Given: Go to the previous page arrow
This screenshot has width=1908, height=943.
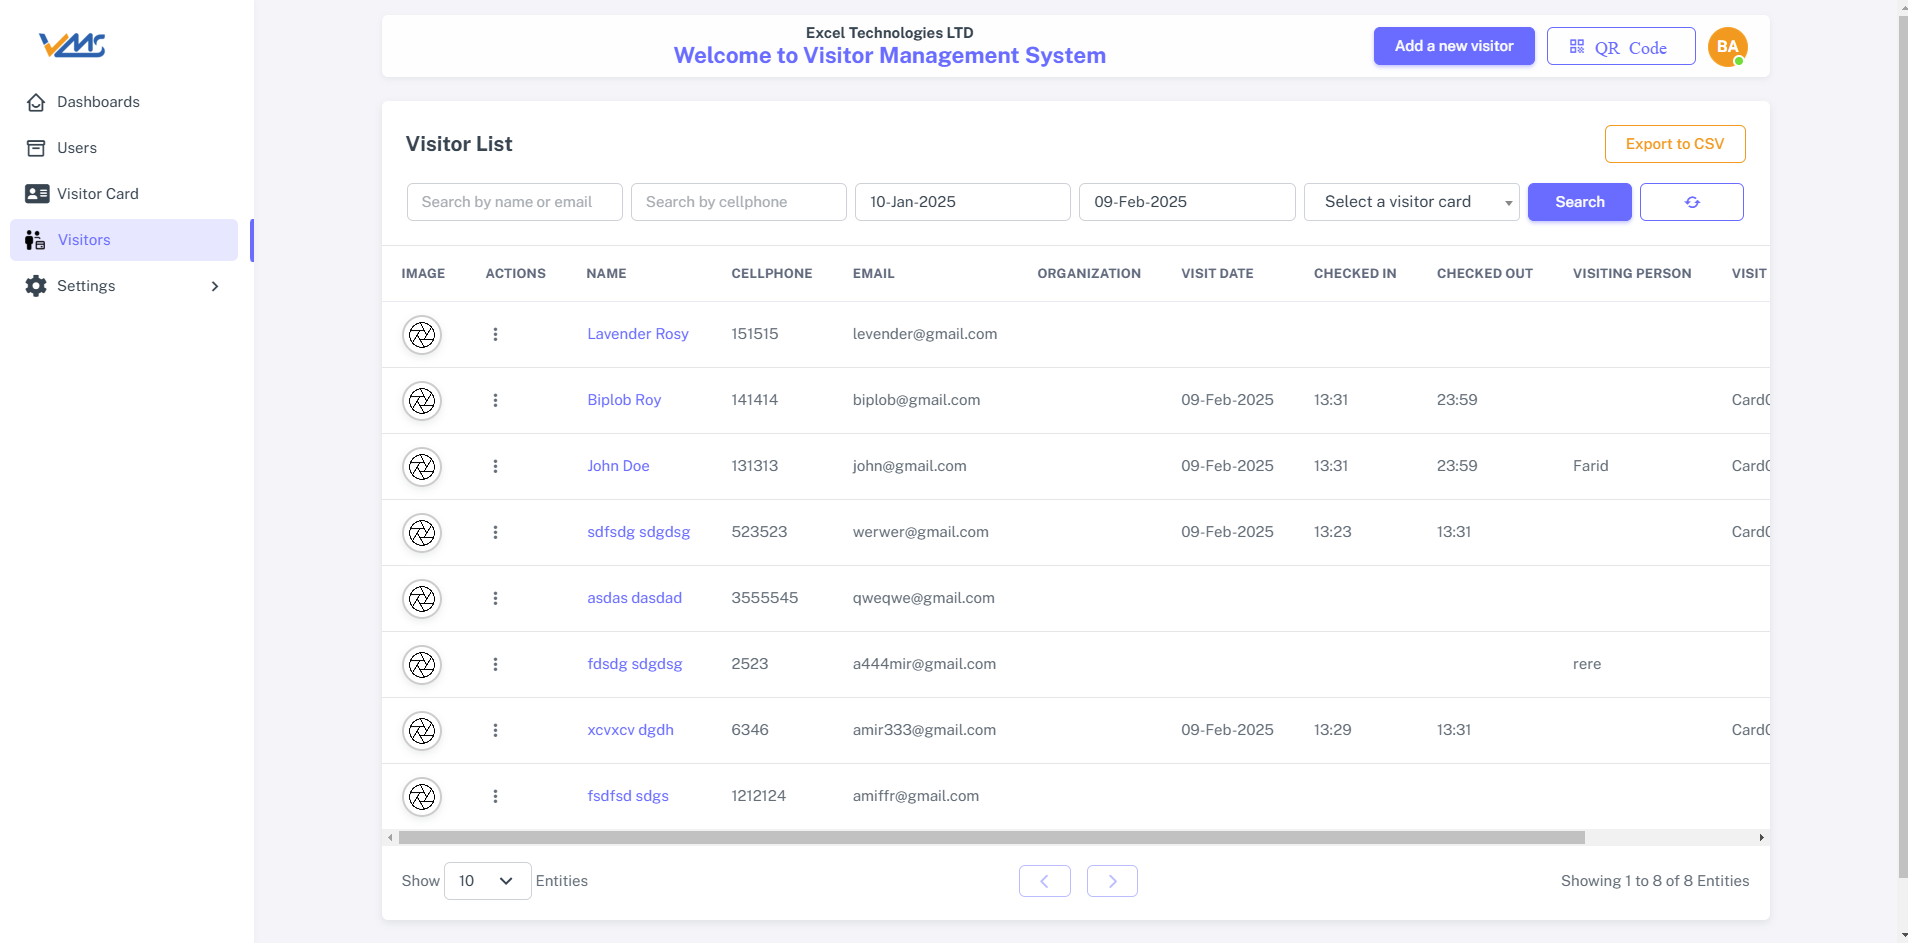Looking at the screenshot, I should [x=1044, y=881].
